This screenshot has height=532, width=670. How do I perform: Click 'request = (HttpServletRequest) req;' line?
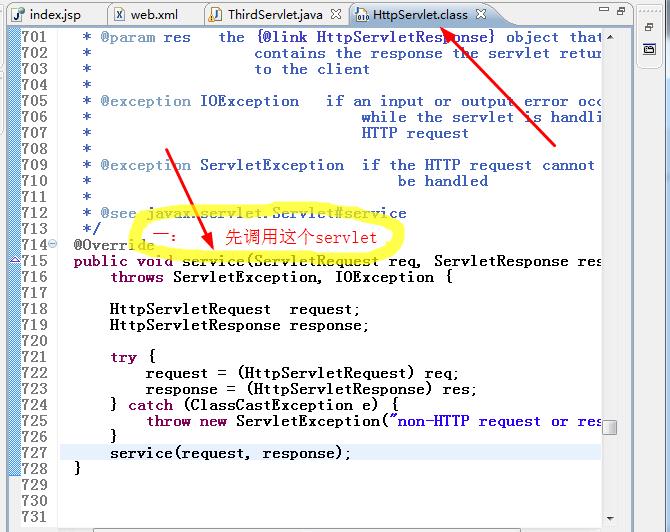click(302, 373)
